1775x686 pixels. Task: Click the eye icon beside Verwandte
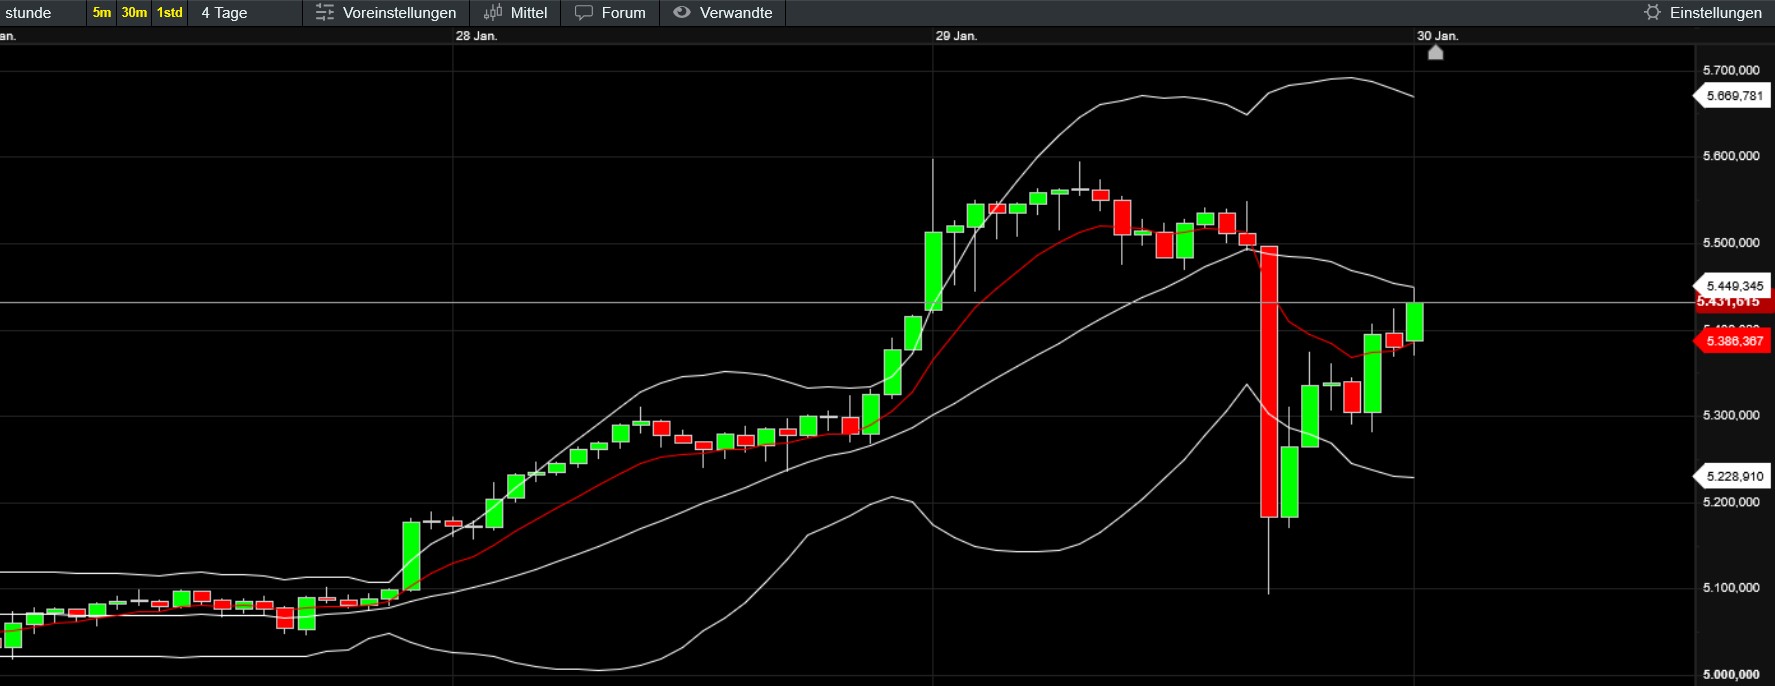682,13
